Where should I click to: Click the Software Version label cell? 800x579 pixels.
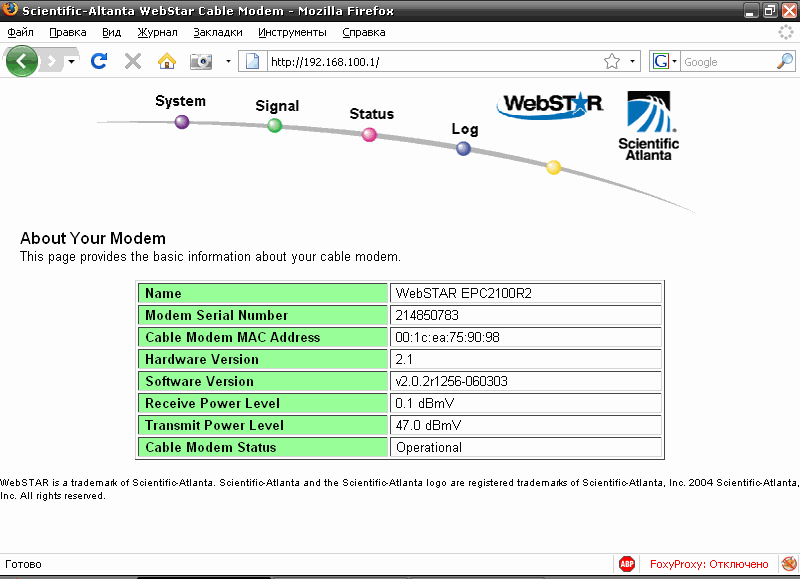[x=263, y=381]
